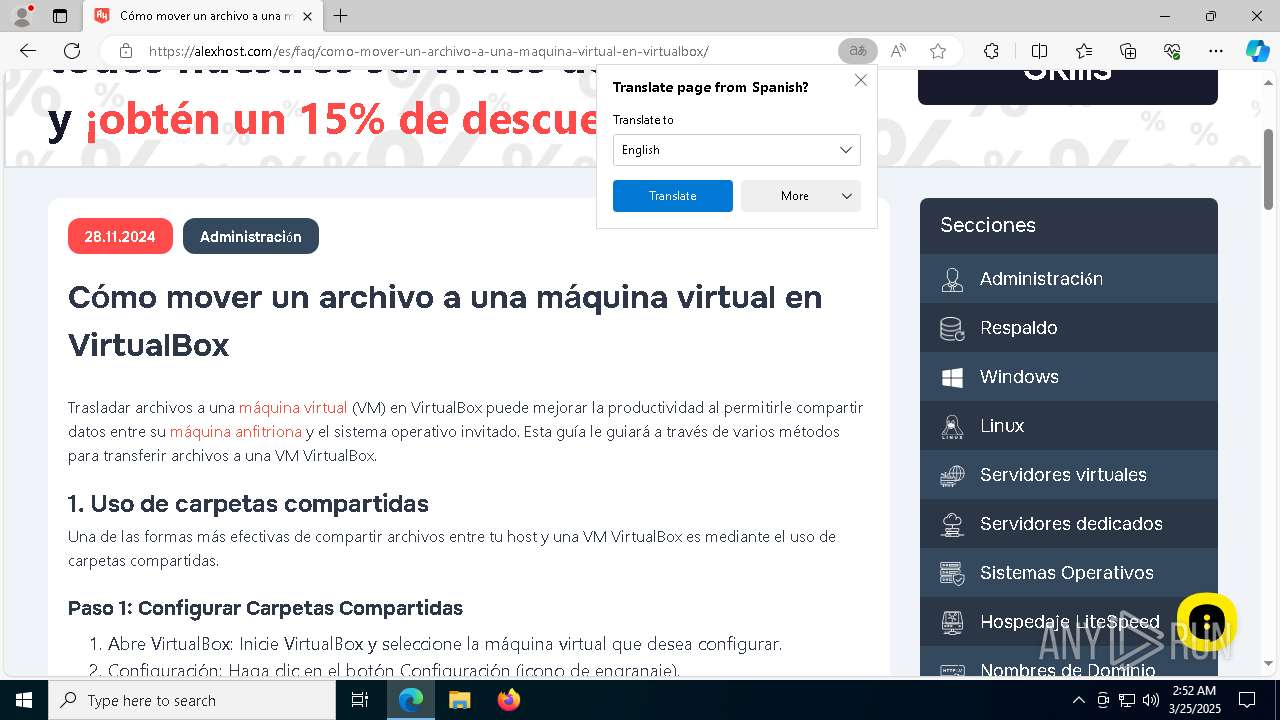The image size is (1280, 720).
Task: Toggle the translate page icon
Action: pyautogui.click(x=857, y=51)
